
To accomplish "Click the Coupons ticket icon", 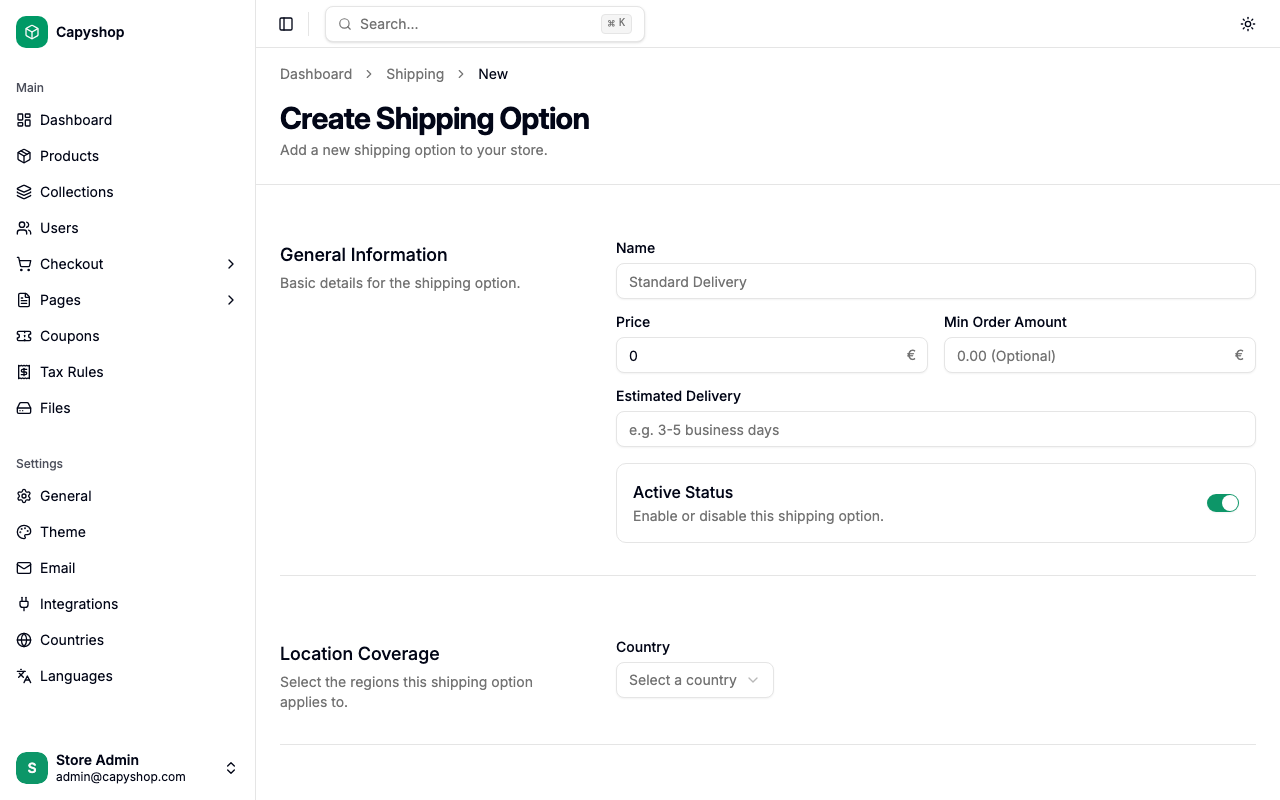I will [x=24, y=336].
